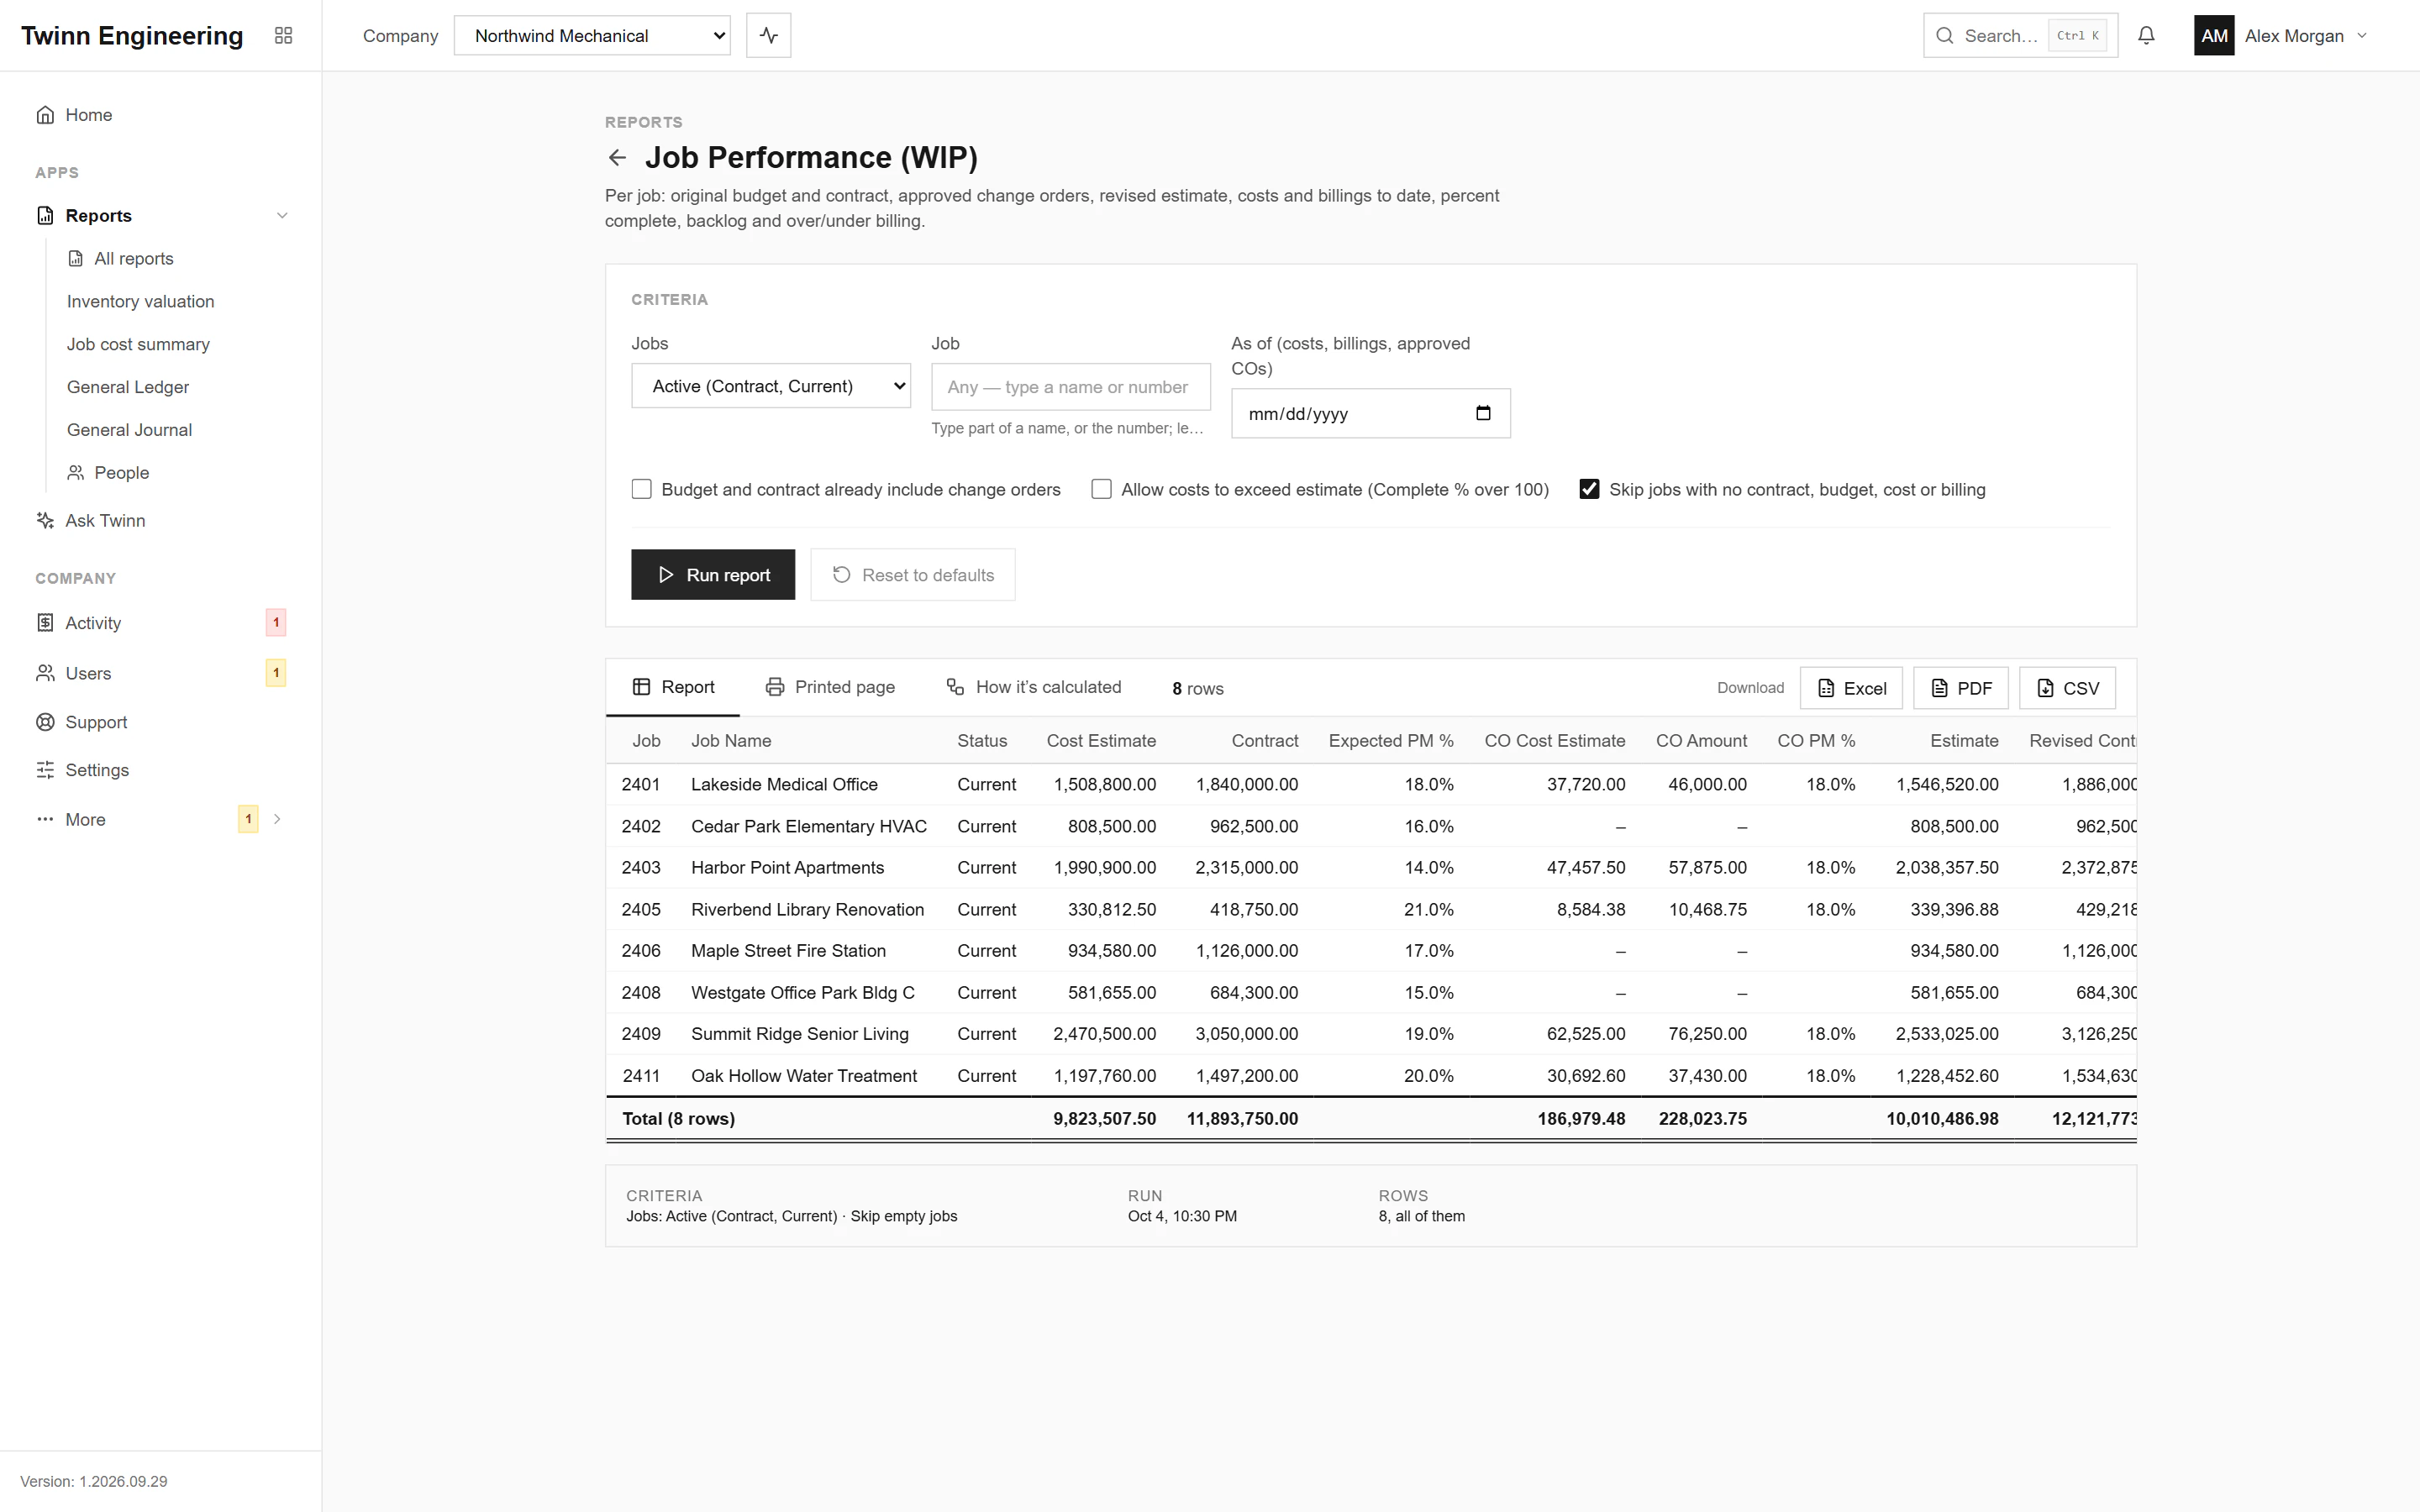Click the back arrow next to Job Performance
This screenshot has height=1512, width=2420.
coord(617,158)
